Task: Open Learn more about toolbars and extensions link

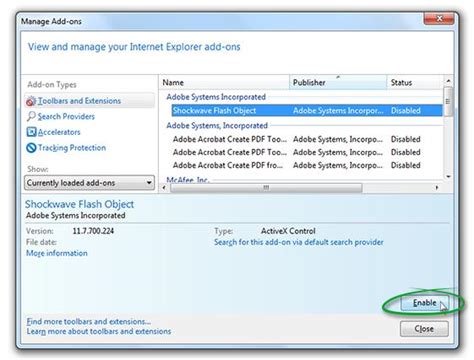Action: point(99,331)
